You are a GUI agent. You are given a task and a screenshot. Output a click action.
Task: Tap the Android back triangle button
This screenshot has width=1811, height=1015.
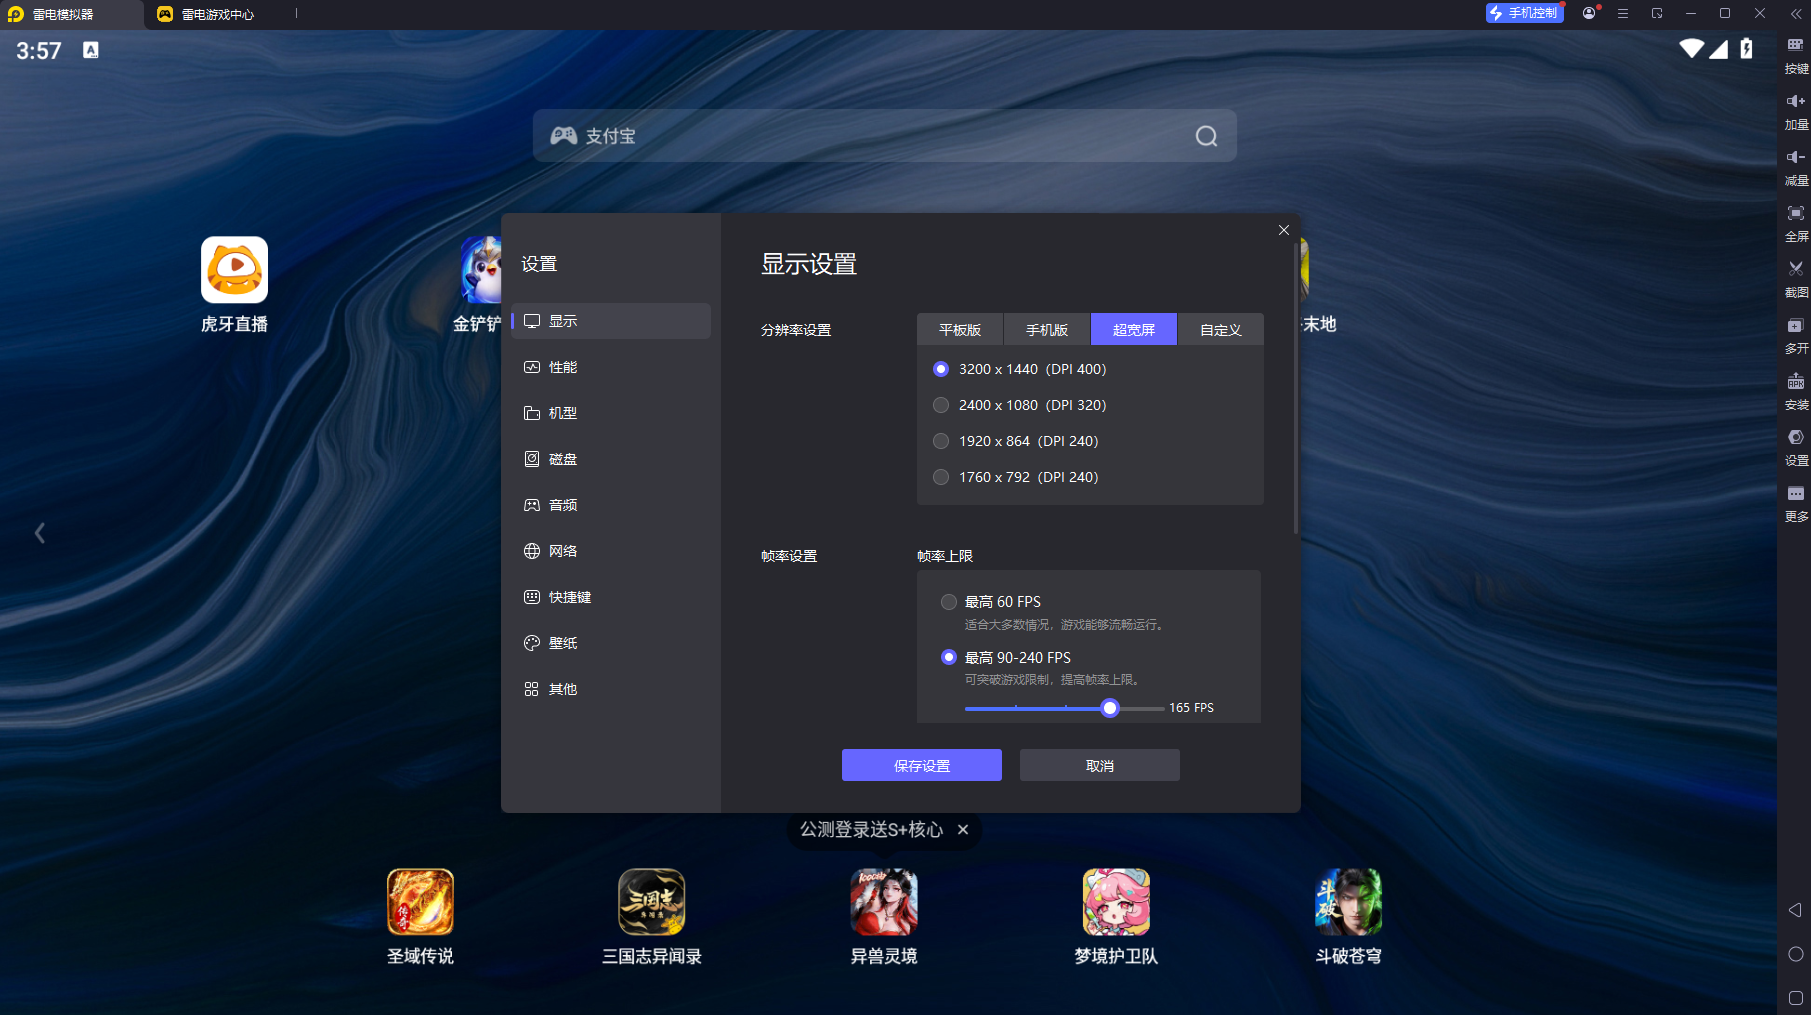pyautogui.click(x=1795, y=910)
